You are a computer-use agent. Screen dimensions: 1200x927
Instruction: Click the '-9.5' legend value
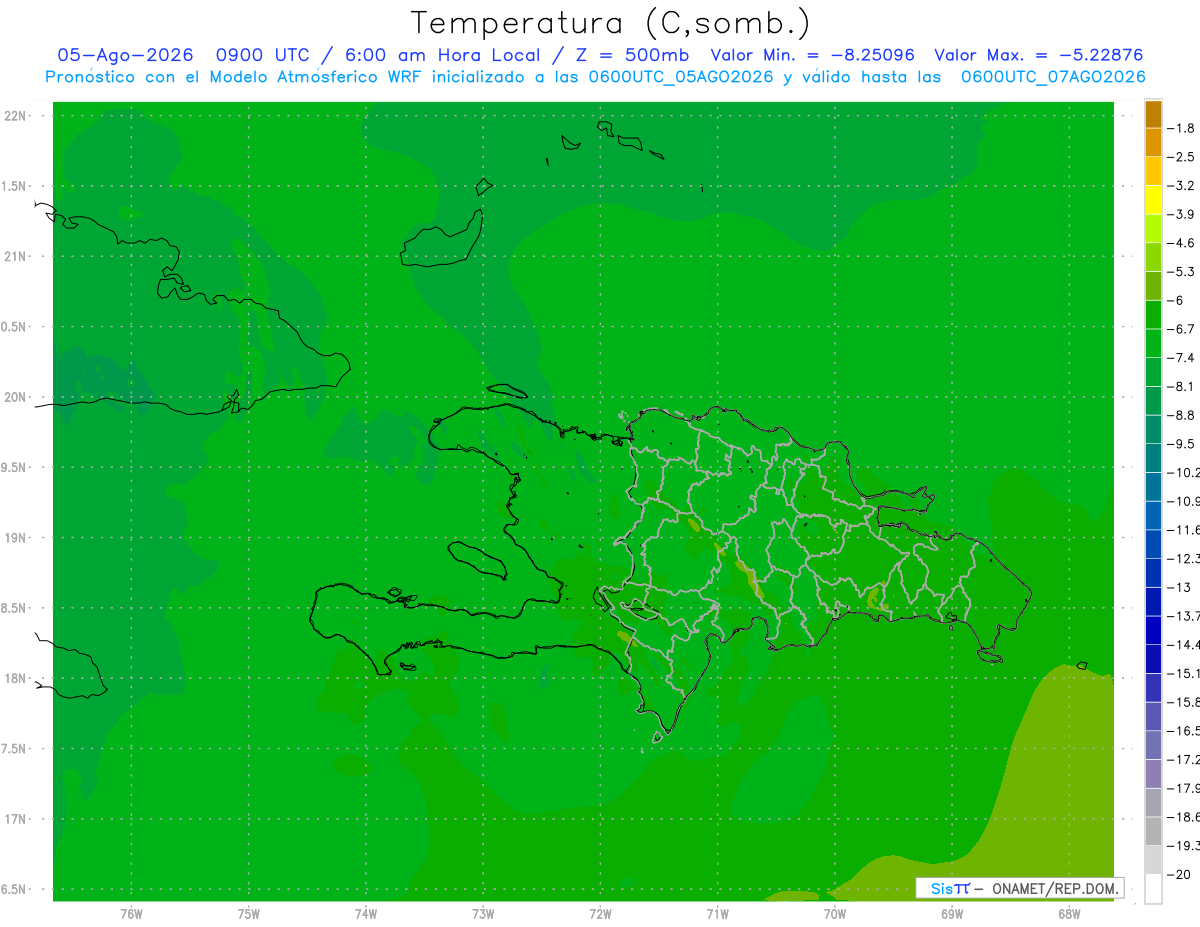coord(1182,443)
